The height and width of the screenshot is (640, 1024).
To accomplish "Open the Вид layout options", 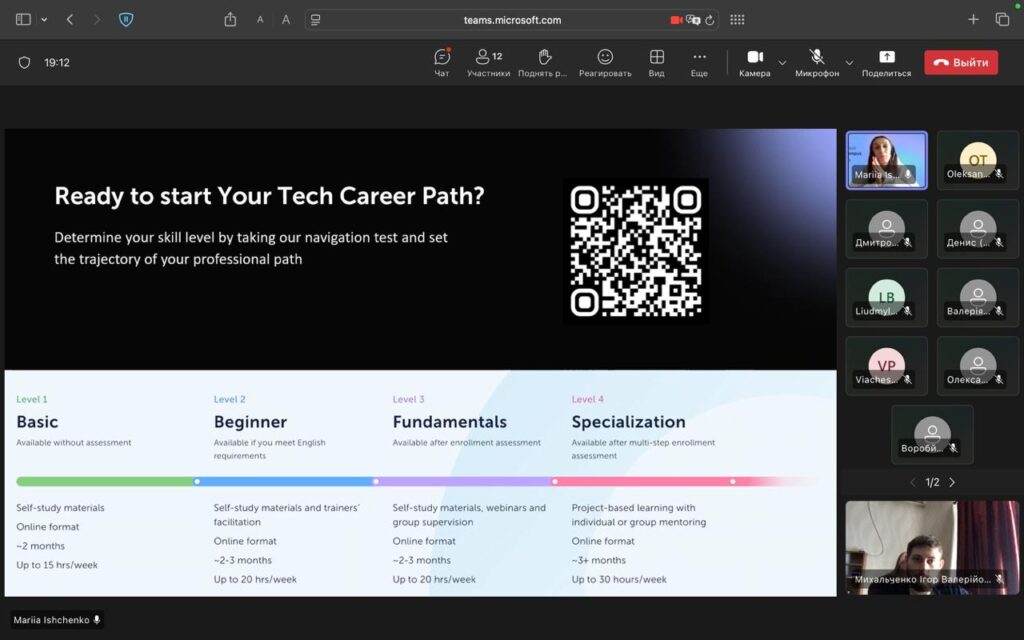I will click(x=656, y=63).
